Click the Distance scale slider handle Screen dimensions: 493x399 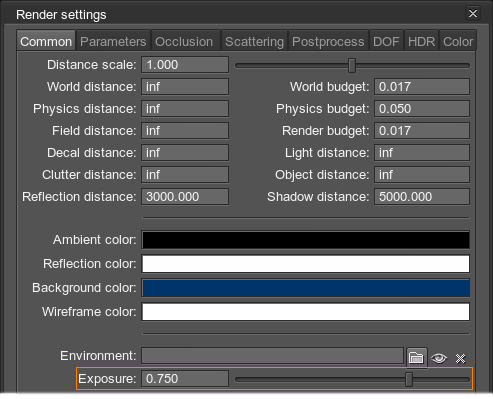pos(352,65)
